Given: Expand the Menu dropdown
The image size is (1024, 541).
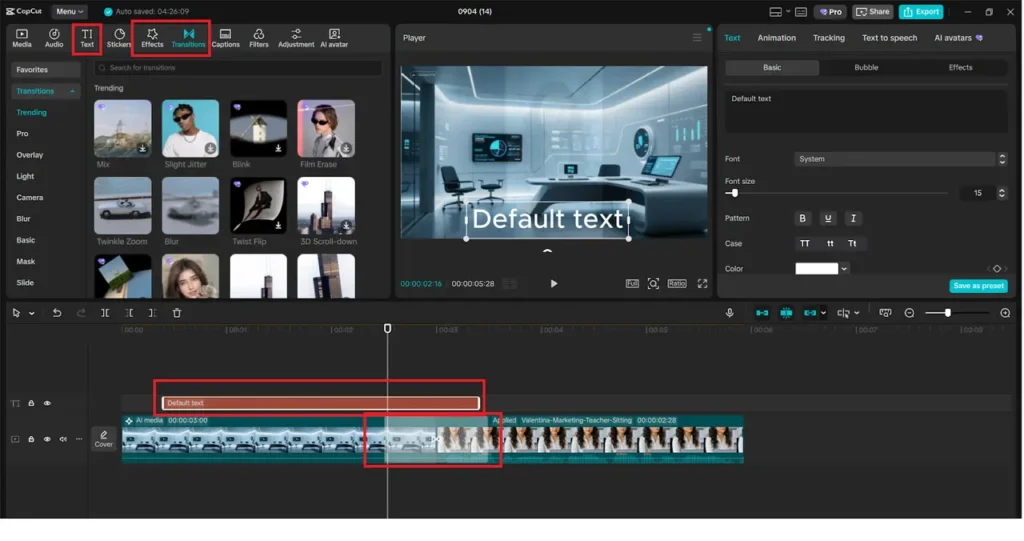Looking at the screenshot, I should click(x=69, y=12).
